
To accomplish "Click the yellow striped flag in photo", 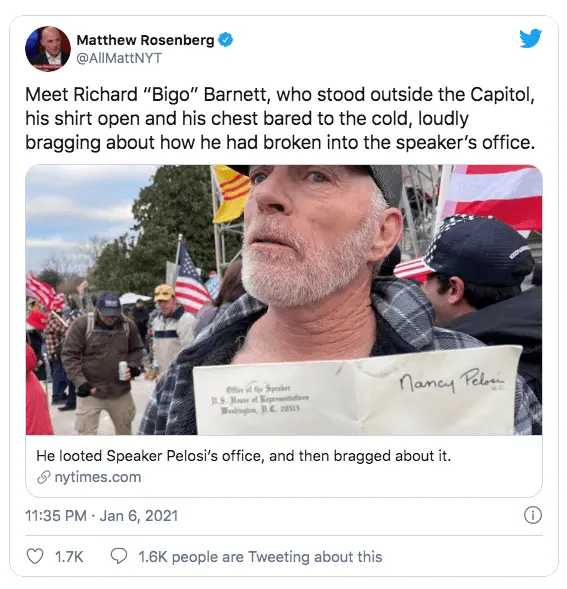I will coord(231,193).
